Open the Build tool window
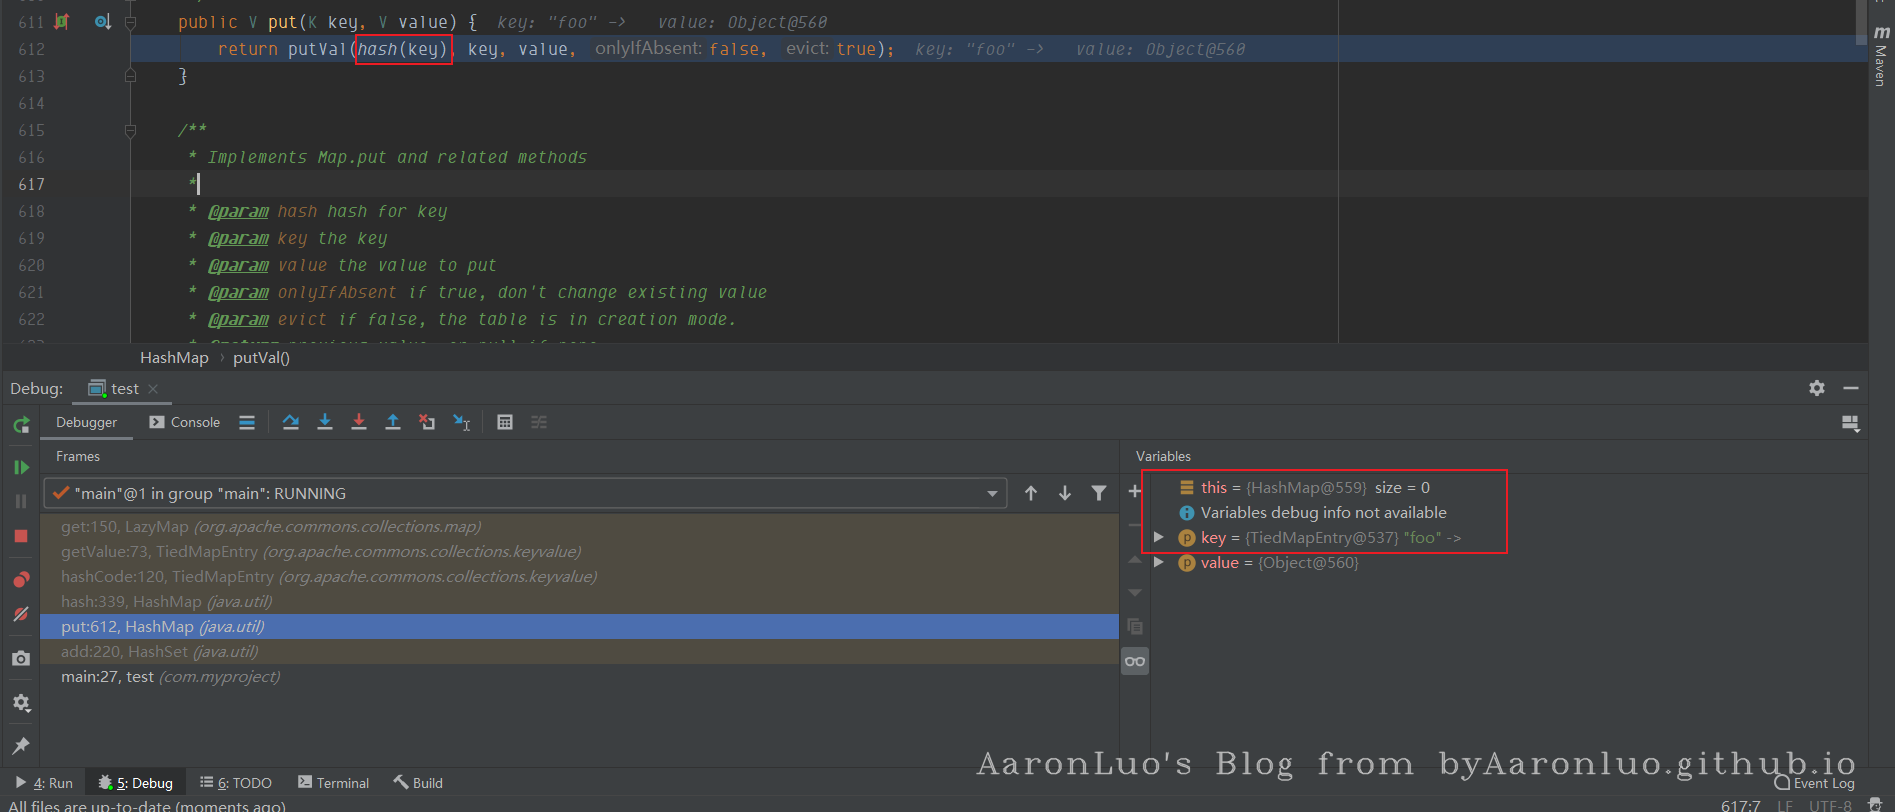Image resolution: width=1895 pixels, height=812 pixels. click(418, 783)
